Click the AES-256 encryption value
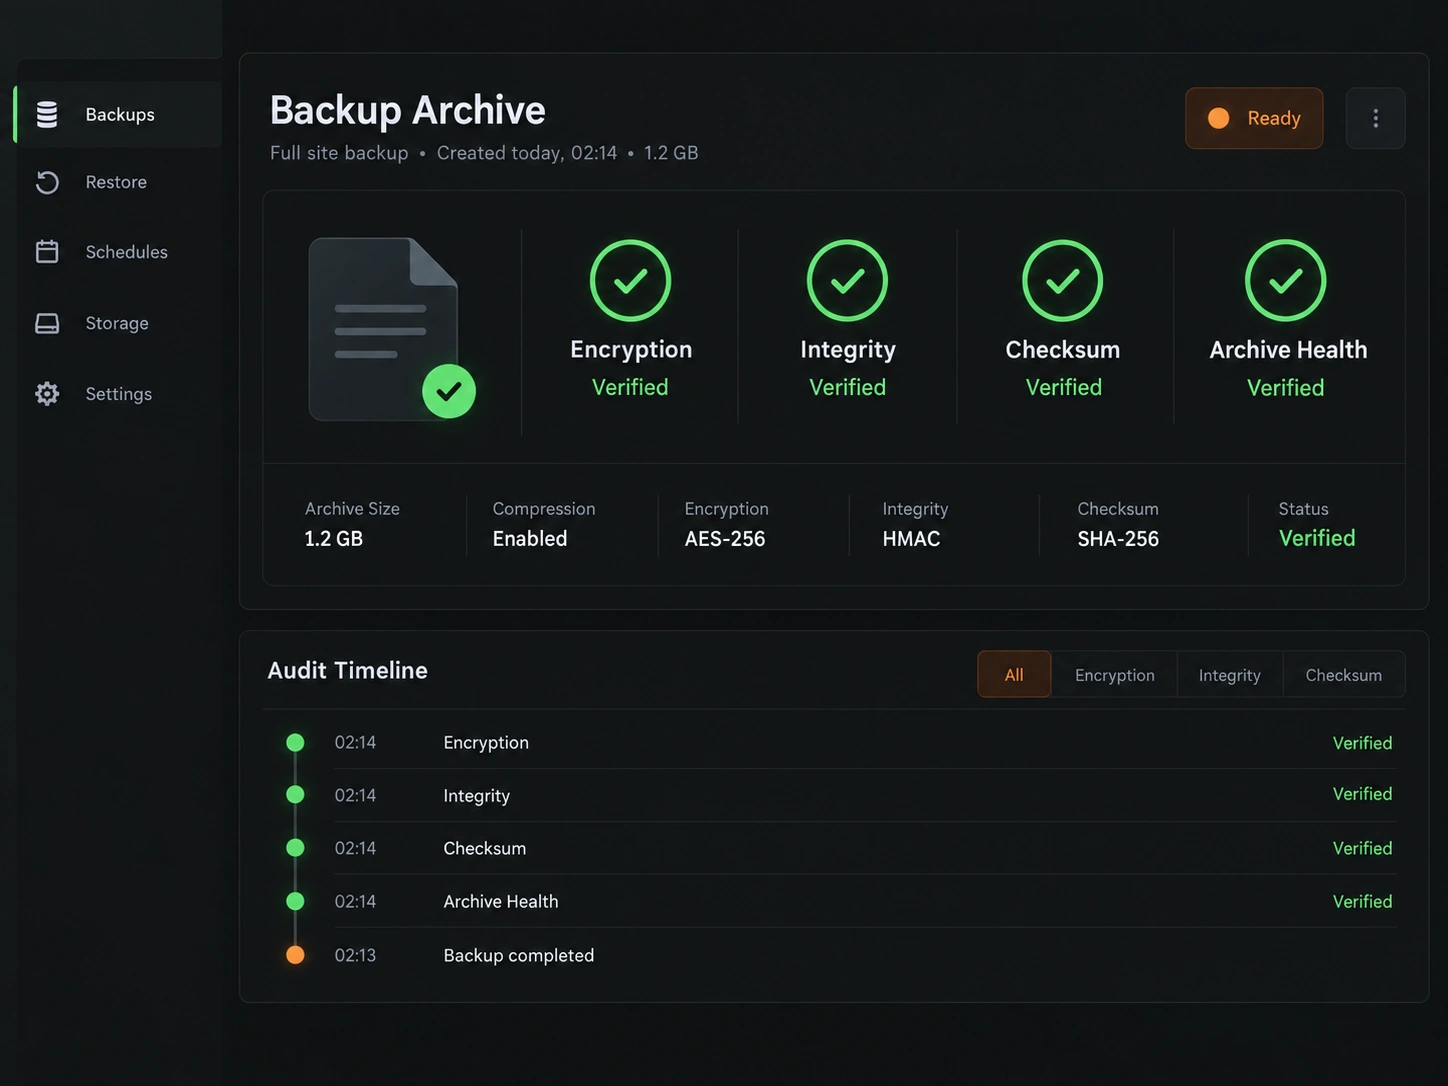The image size is (1448, 1086). click(x=725, y=539)
